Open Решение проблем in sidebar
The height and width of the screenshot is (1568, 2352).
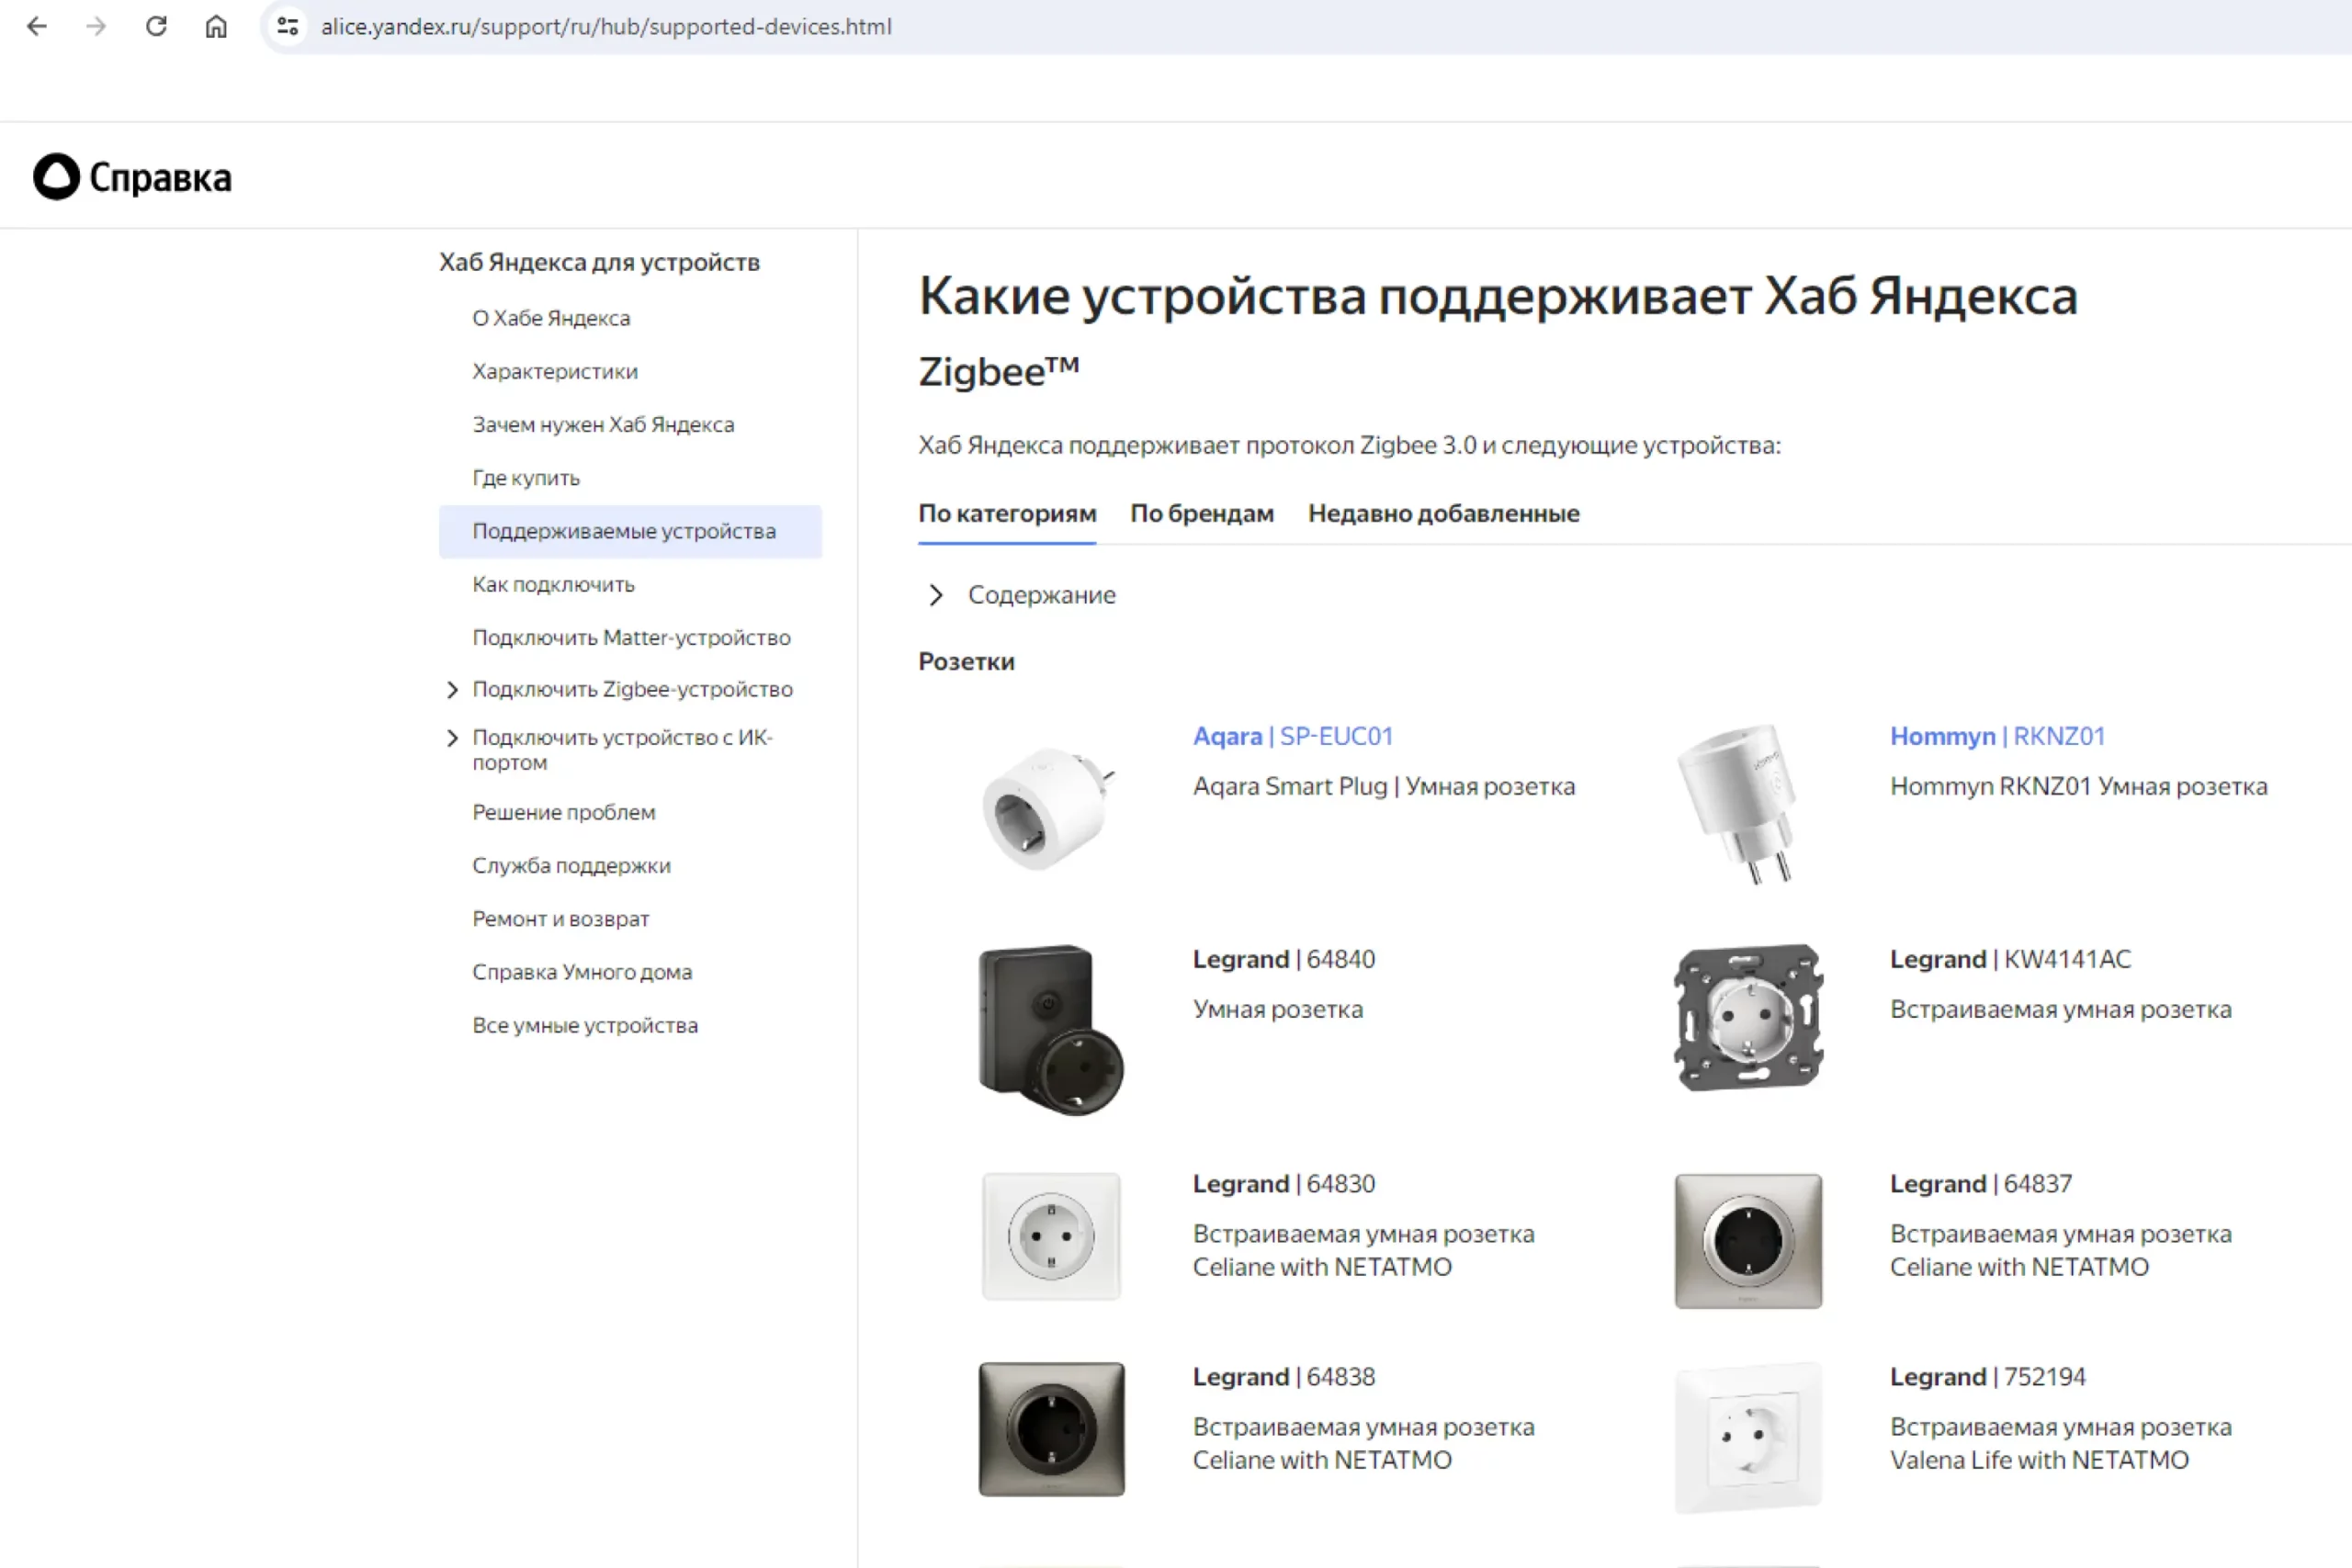(563, 813)
